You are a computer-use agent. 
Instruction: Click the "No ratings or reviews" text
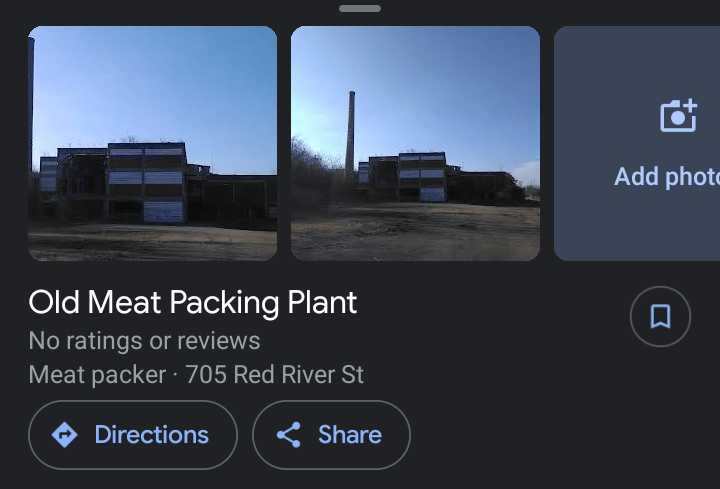tap(144, 341)
